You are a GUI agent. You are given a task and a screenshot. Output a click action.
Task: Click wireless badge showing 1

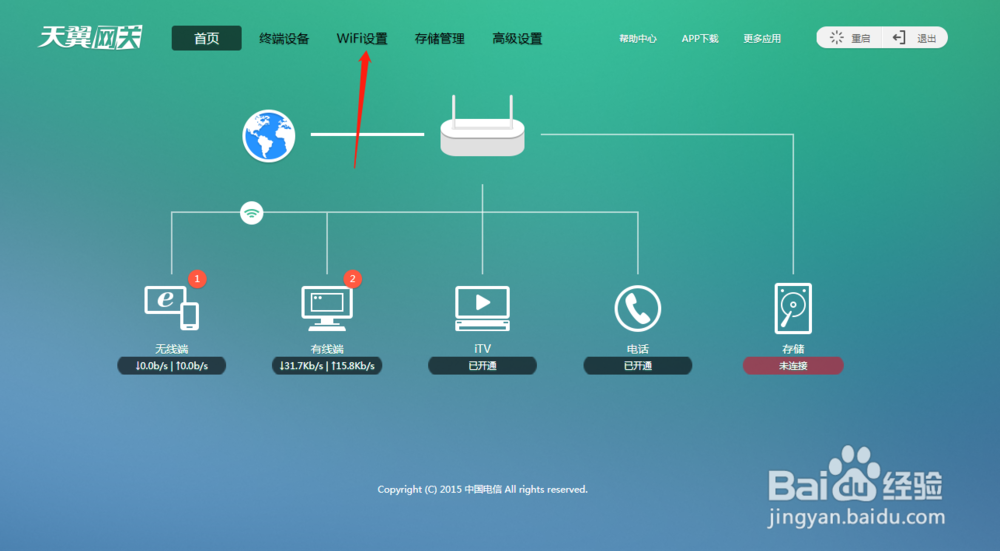point(197,279)
